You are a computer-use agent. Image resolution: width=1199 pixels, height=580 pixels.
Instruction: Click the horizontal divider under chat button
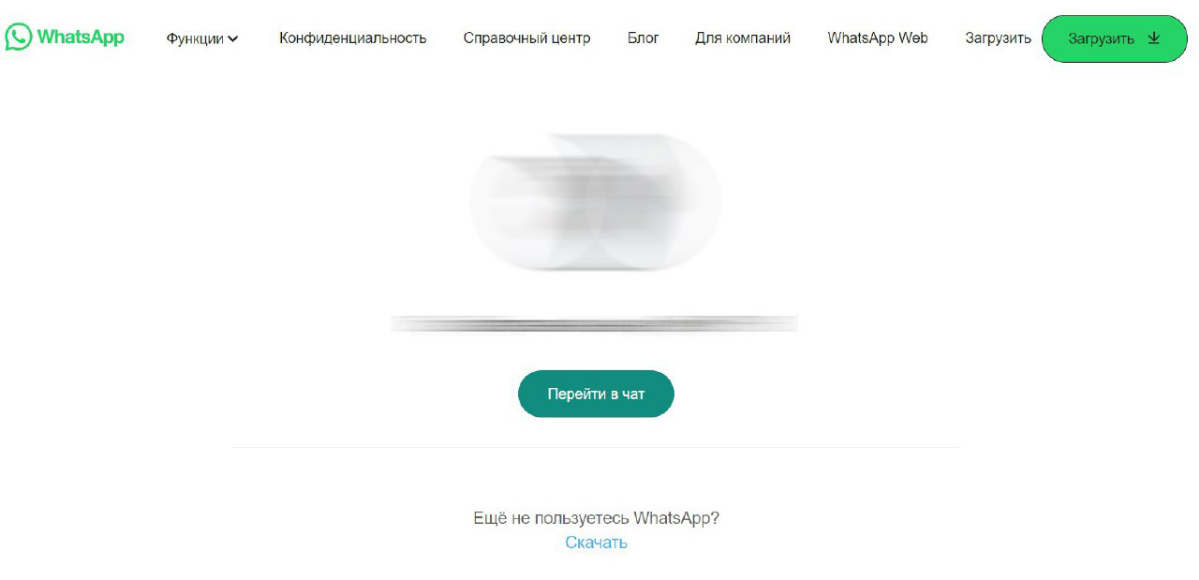click(596, 448)
